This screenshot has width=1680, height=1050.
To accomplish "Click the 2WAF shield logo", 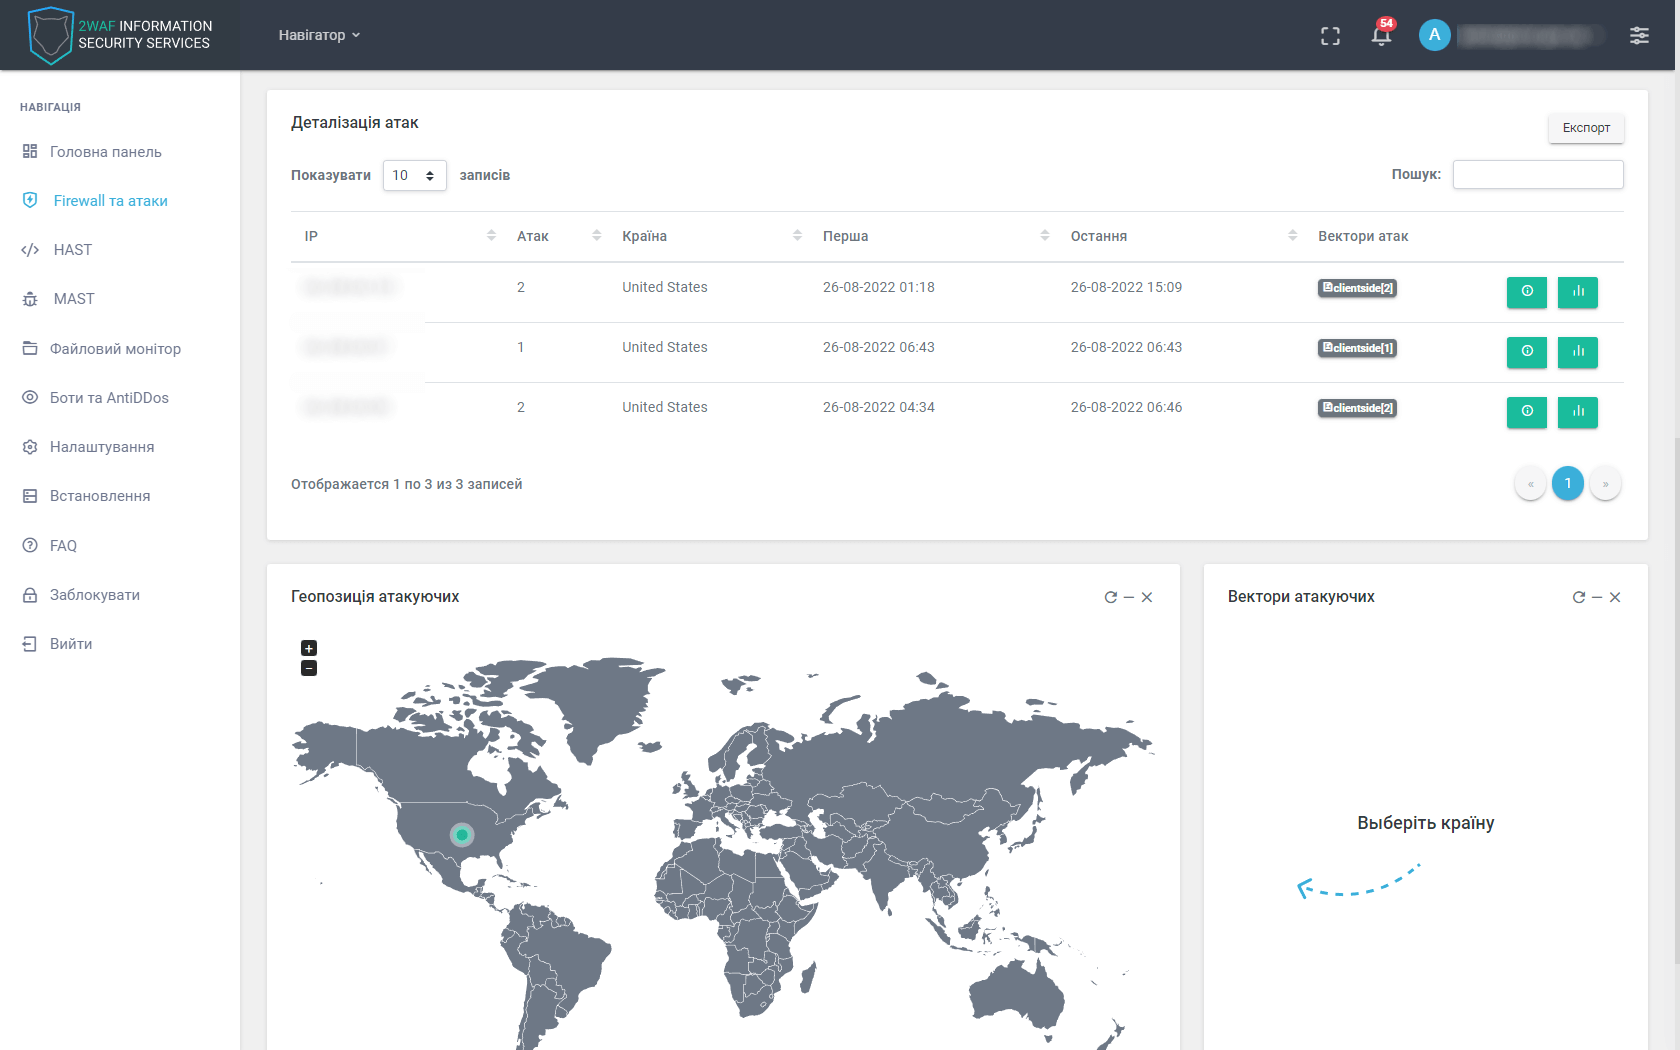I will click(51, 35).
